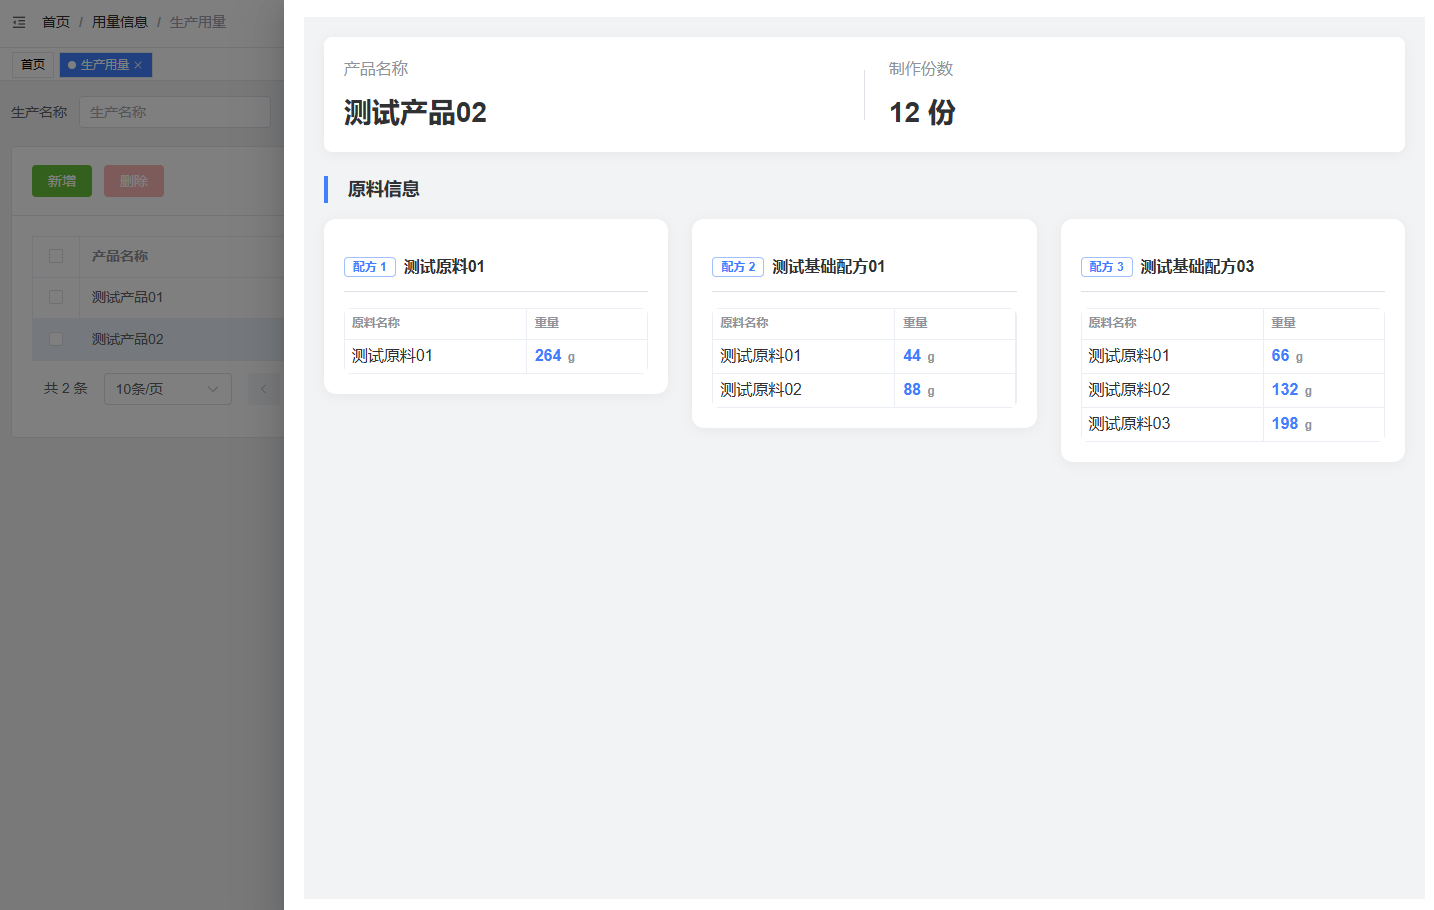Open the 10条/页 page size dropdown
This screenshot has height=910, width=1434.
tap(167, 389)
